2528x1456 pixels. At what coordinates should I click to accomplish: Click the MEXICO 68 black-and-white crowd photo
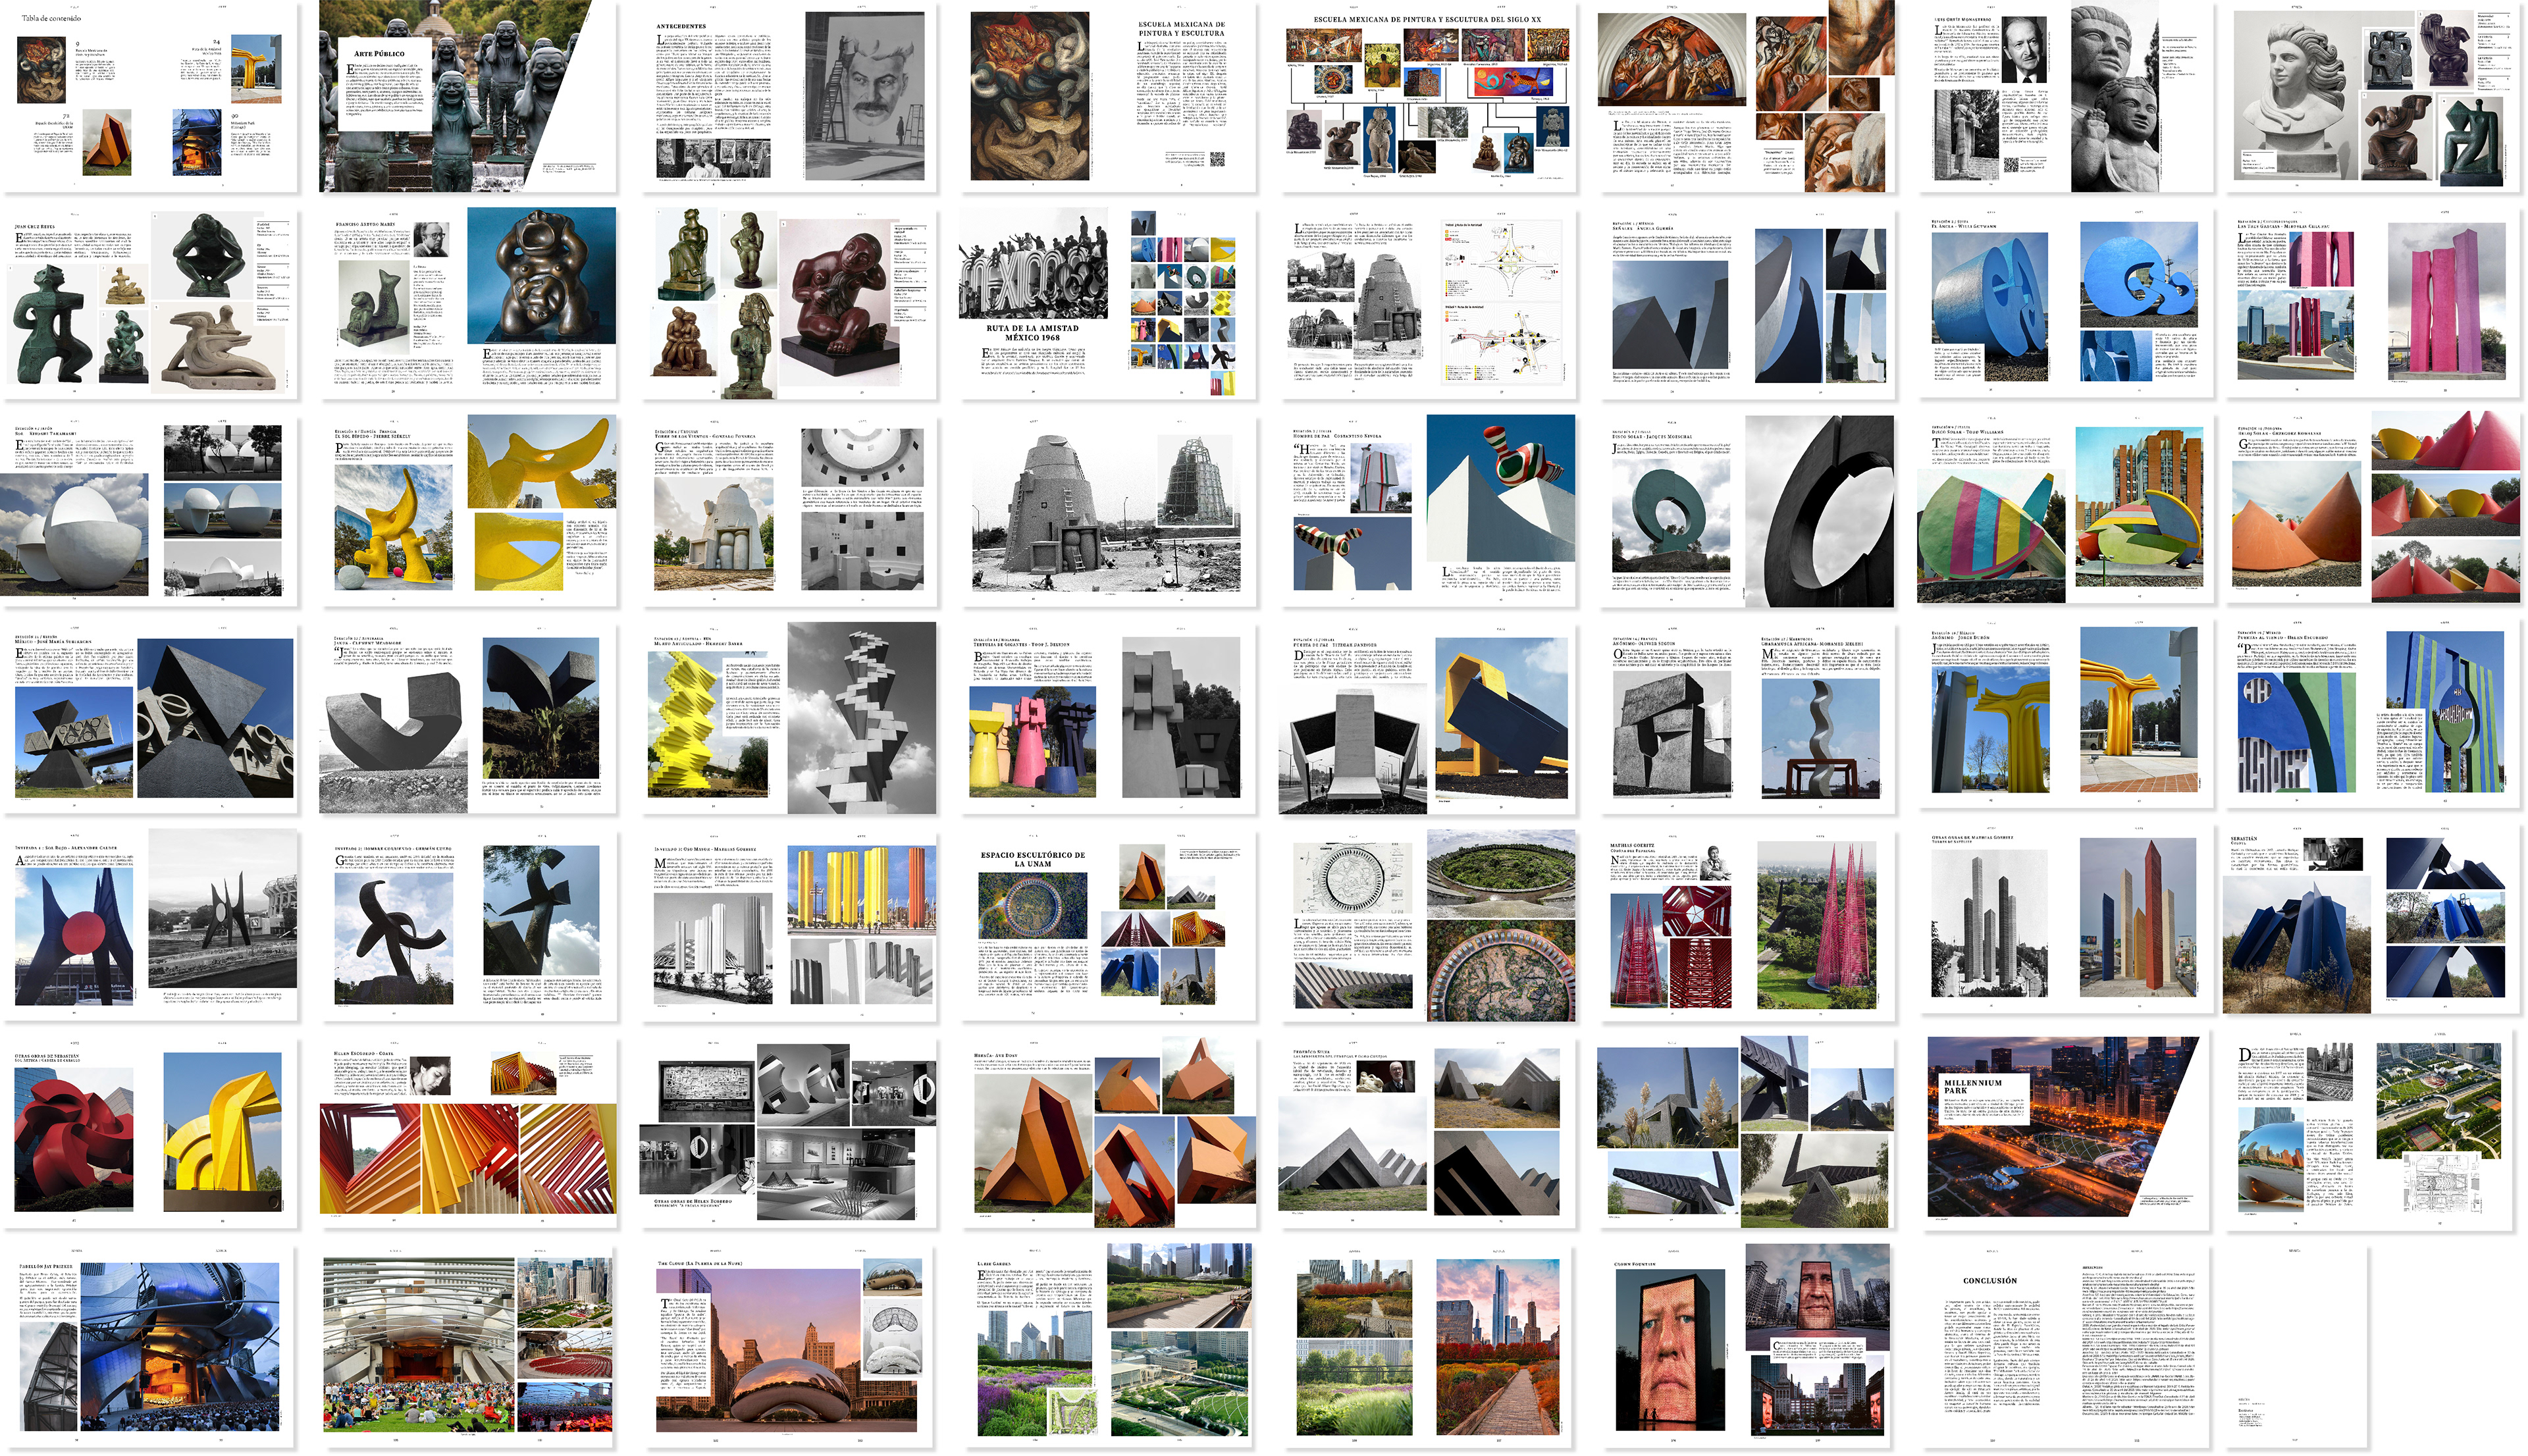[1034, 264]
